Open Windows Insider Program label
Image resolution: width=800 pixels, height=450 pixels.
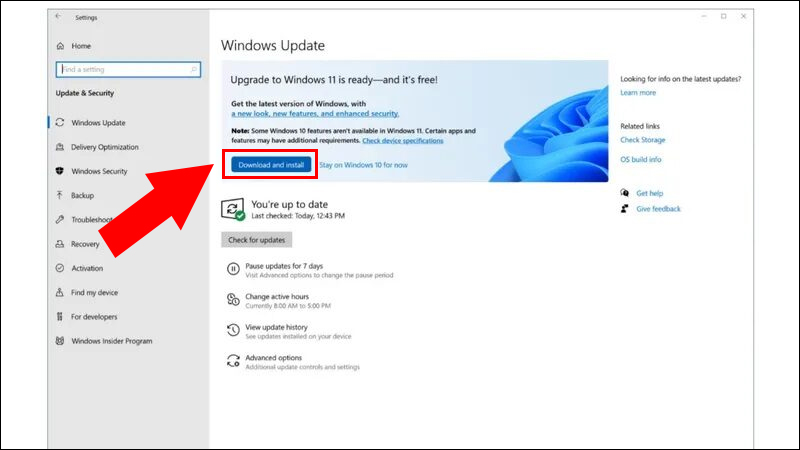click(112, 341)
